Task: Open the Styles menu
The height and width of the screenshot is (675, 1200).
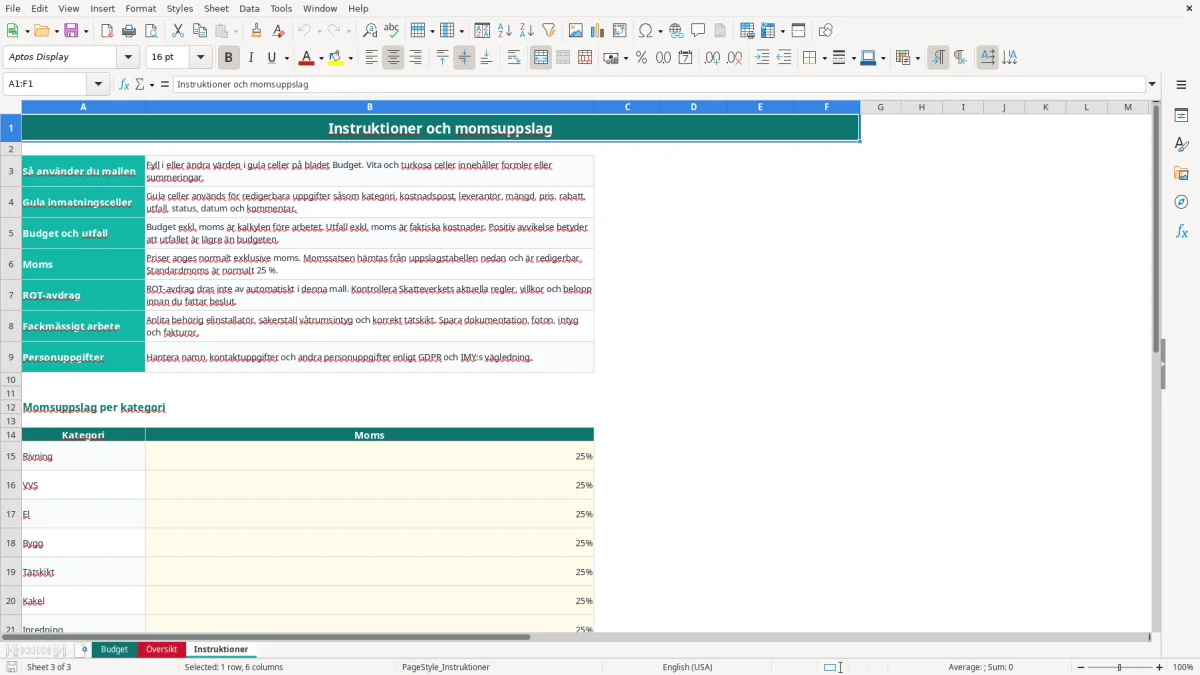Action: 180,8
